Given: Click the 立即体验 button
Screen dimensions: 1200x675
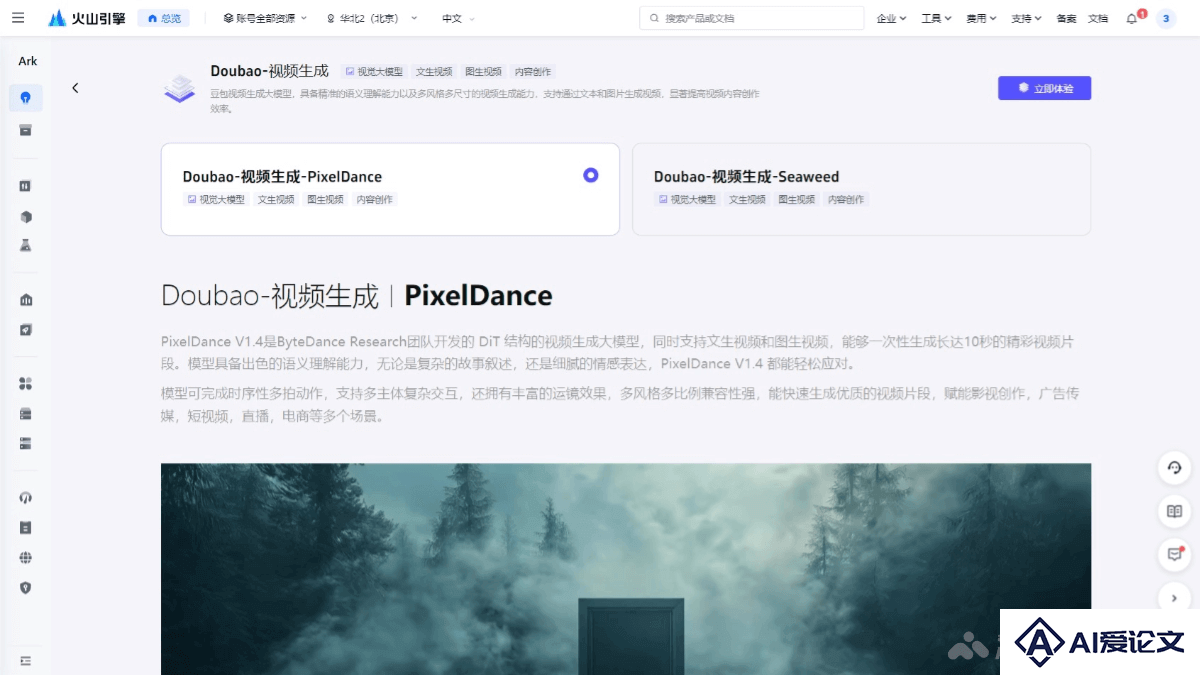Looking at the screenshot, I should [x=1044, y=88].
